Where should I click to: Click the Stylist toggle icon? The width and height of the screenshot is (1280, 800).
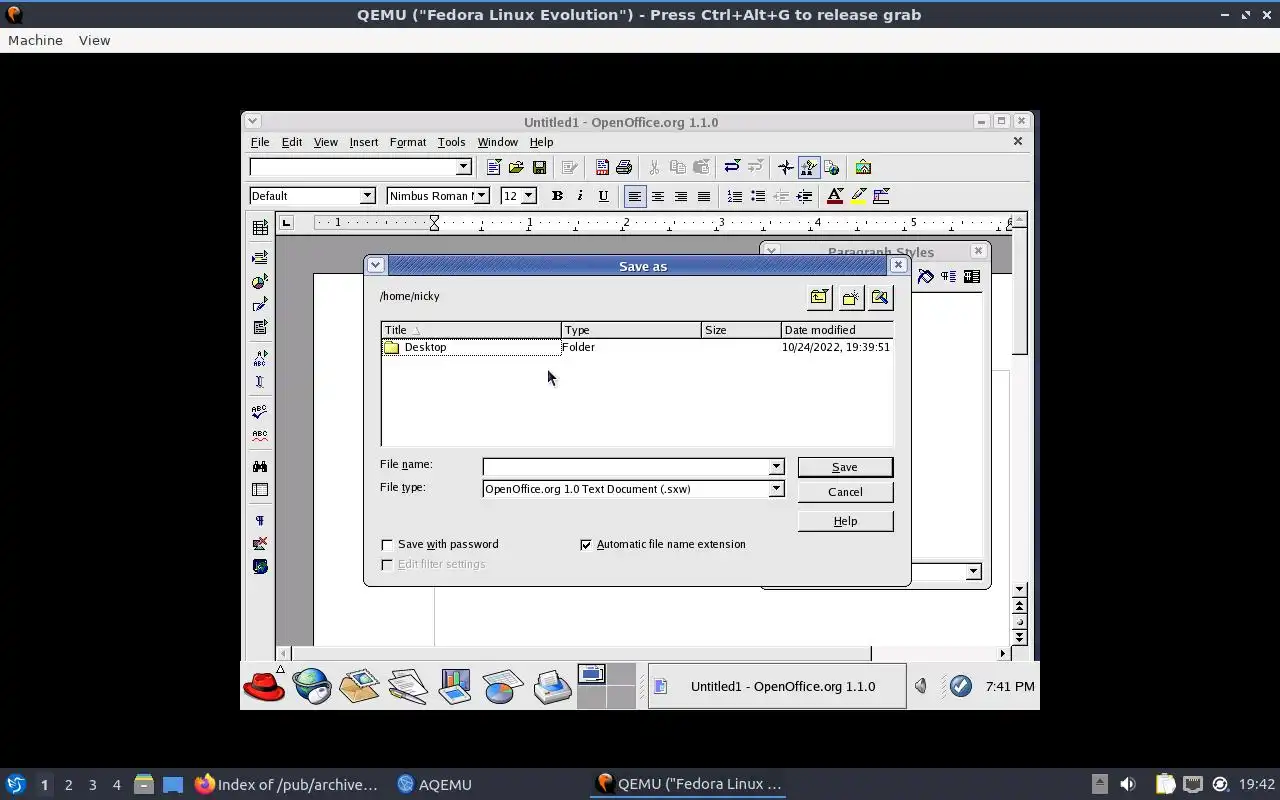click(808, 167)
